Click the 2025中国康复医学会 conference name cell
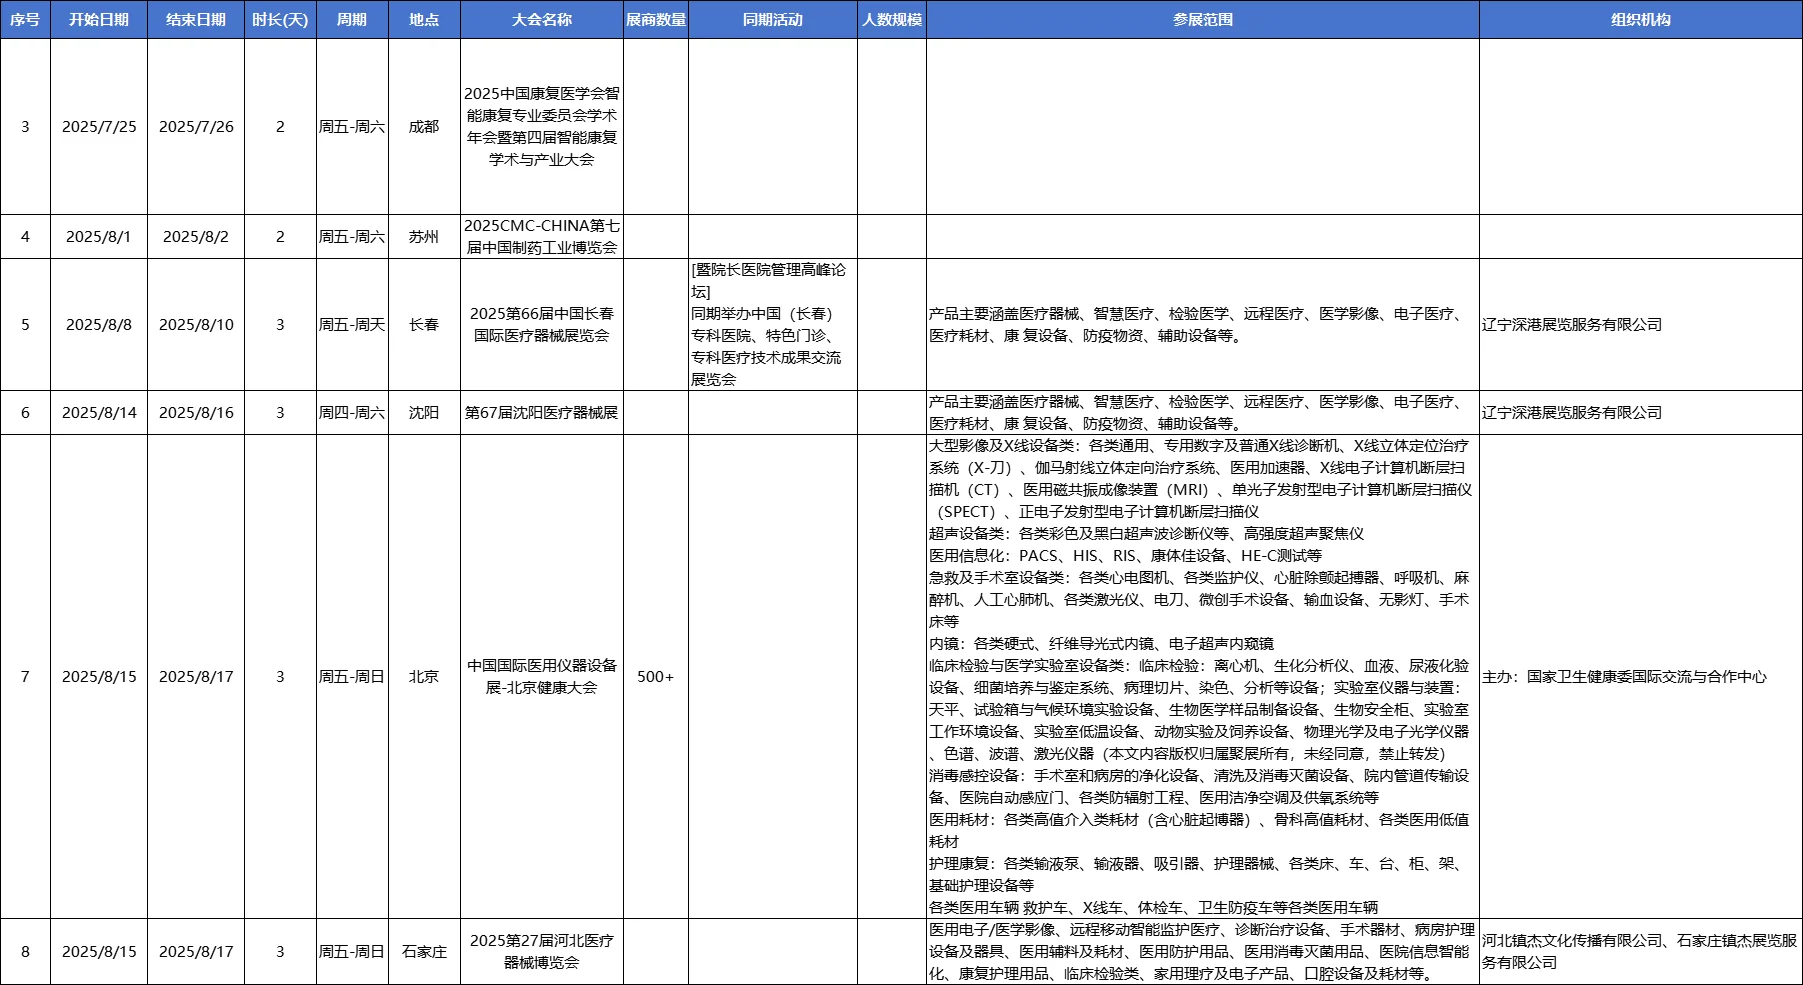 (x=542, y=127)
